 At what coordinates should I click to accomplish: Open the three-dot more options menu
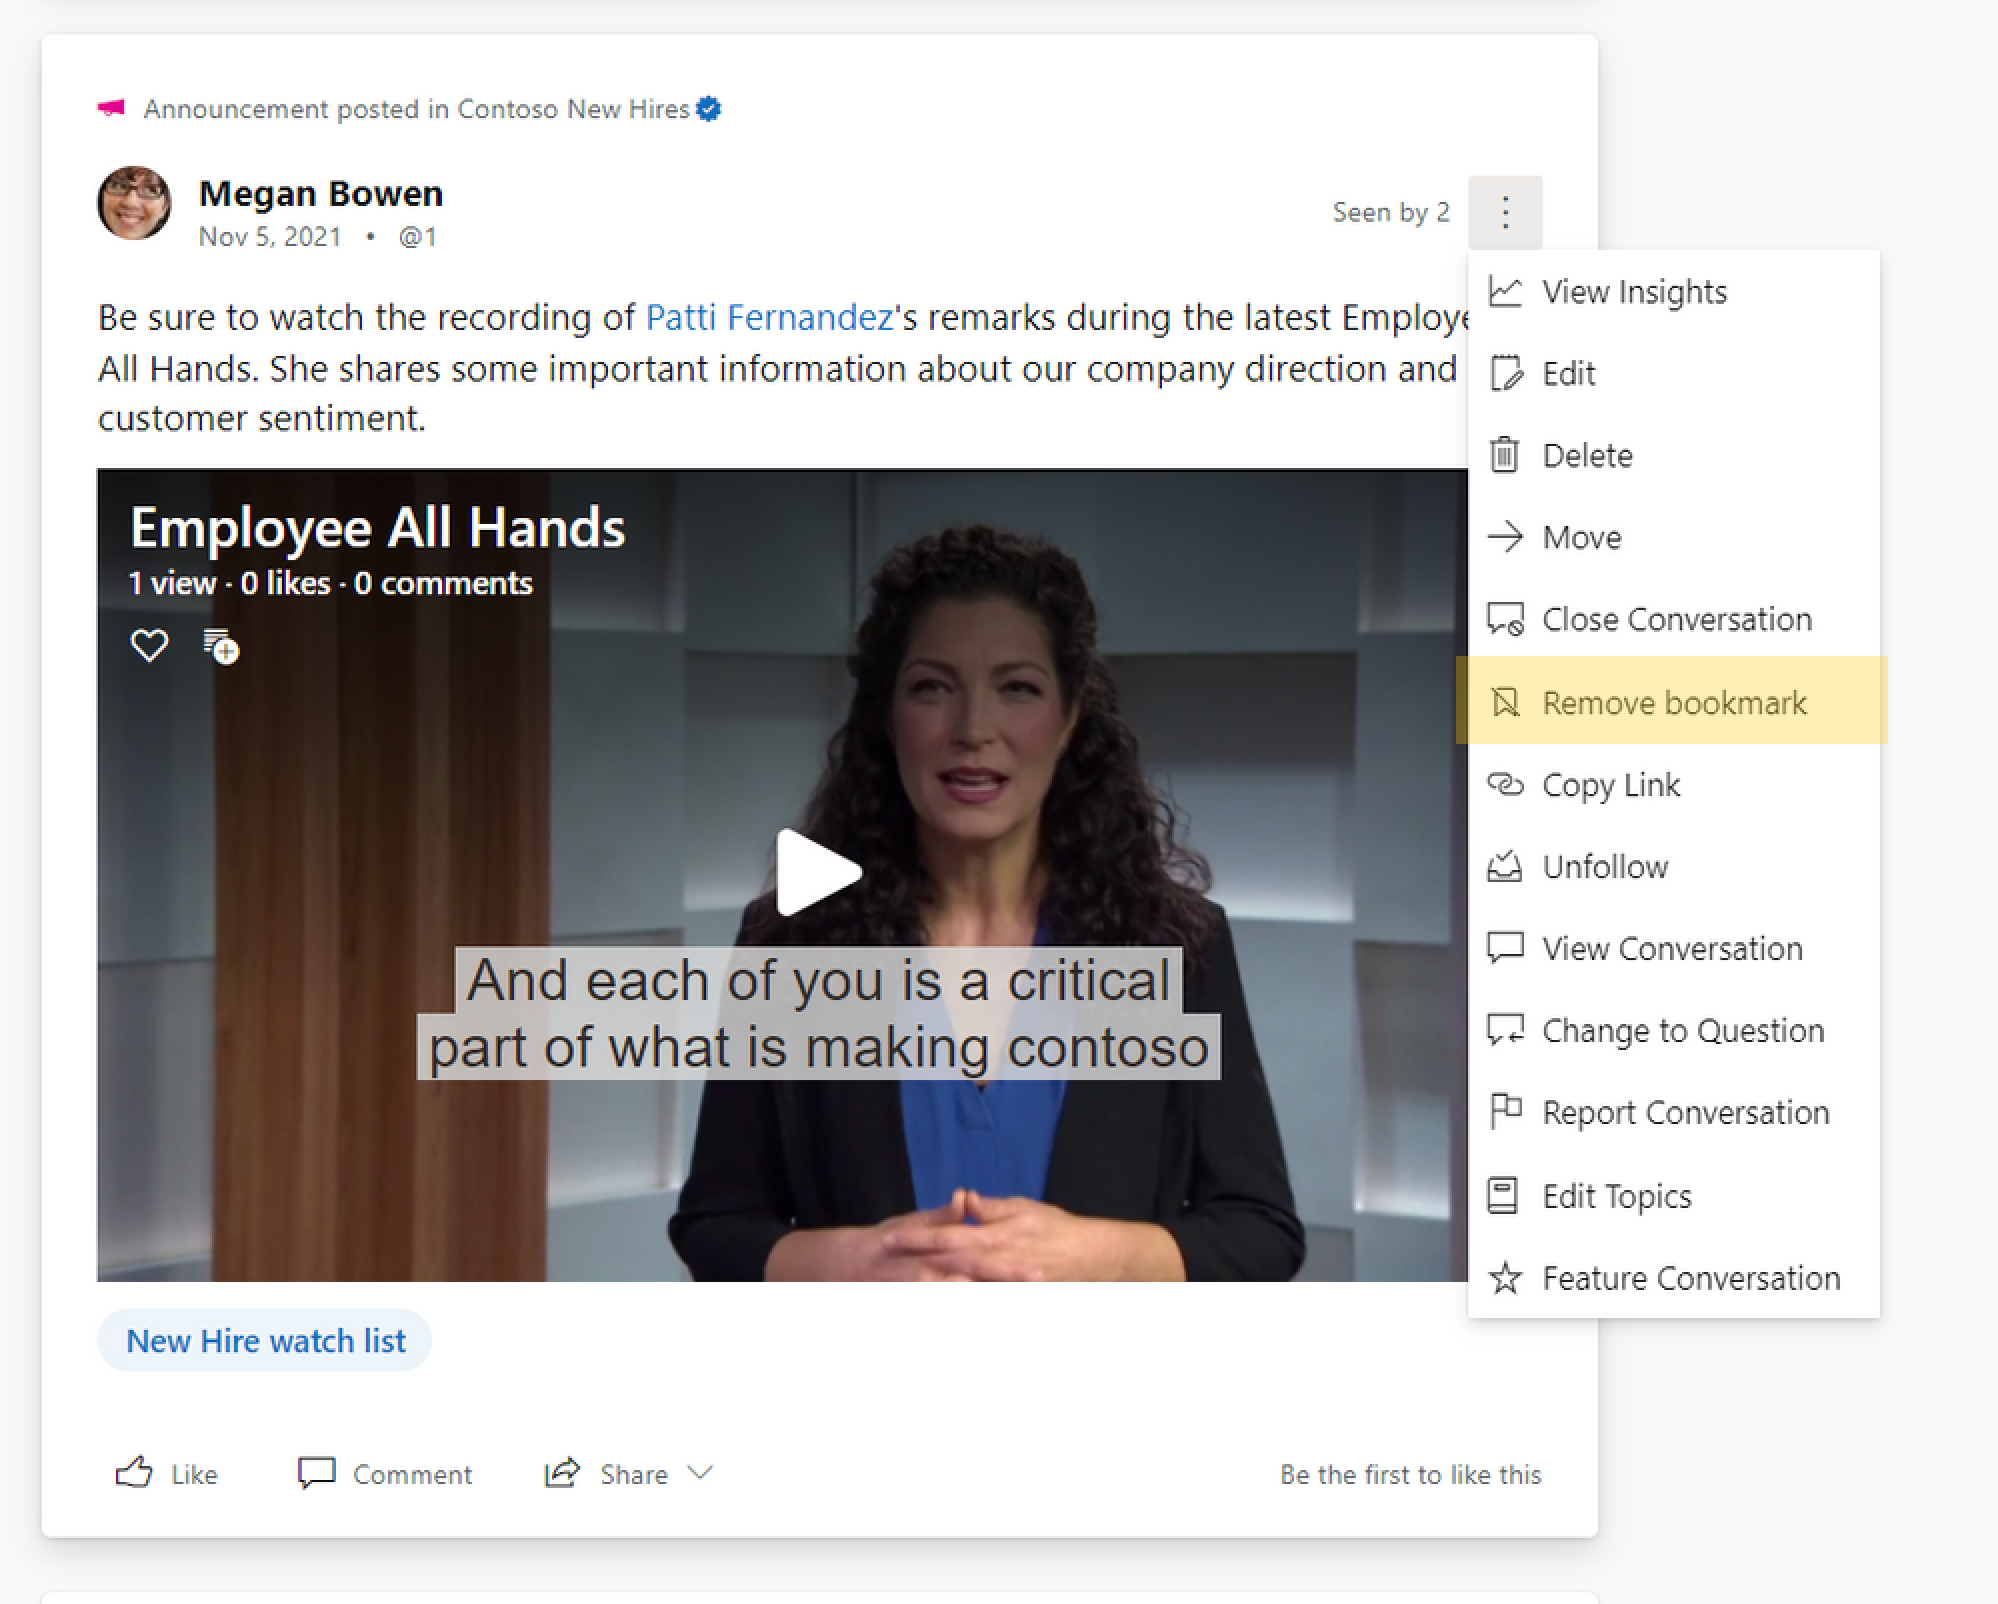pos(1505,212)
